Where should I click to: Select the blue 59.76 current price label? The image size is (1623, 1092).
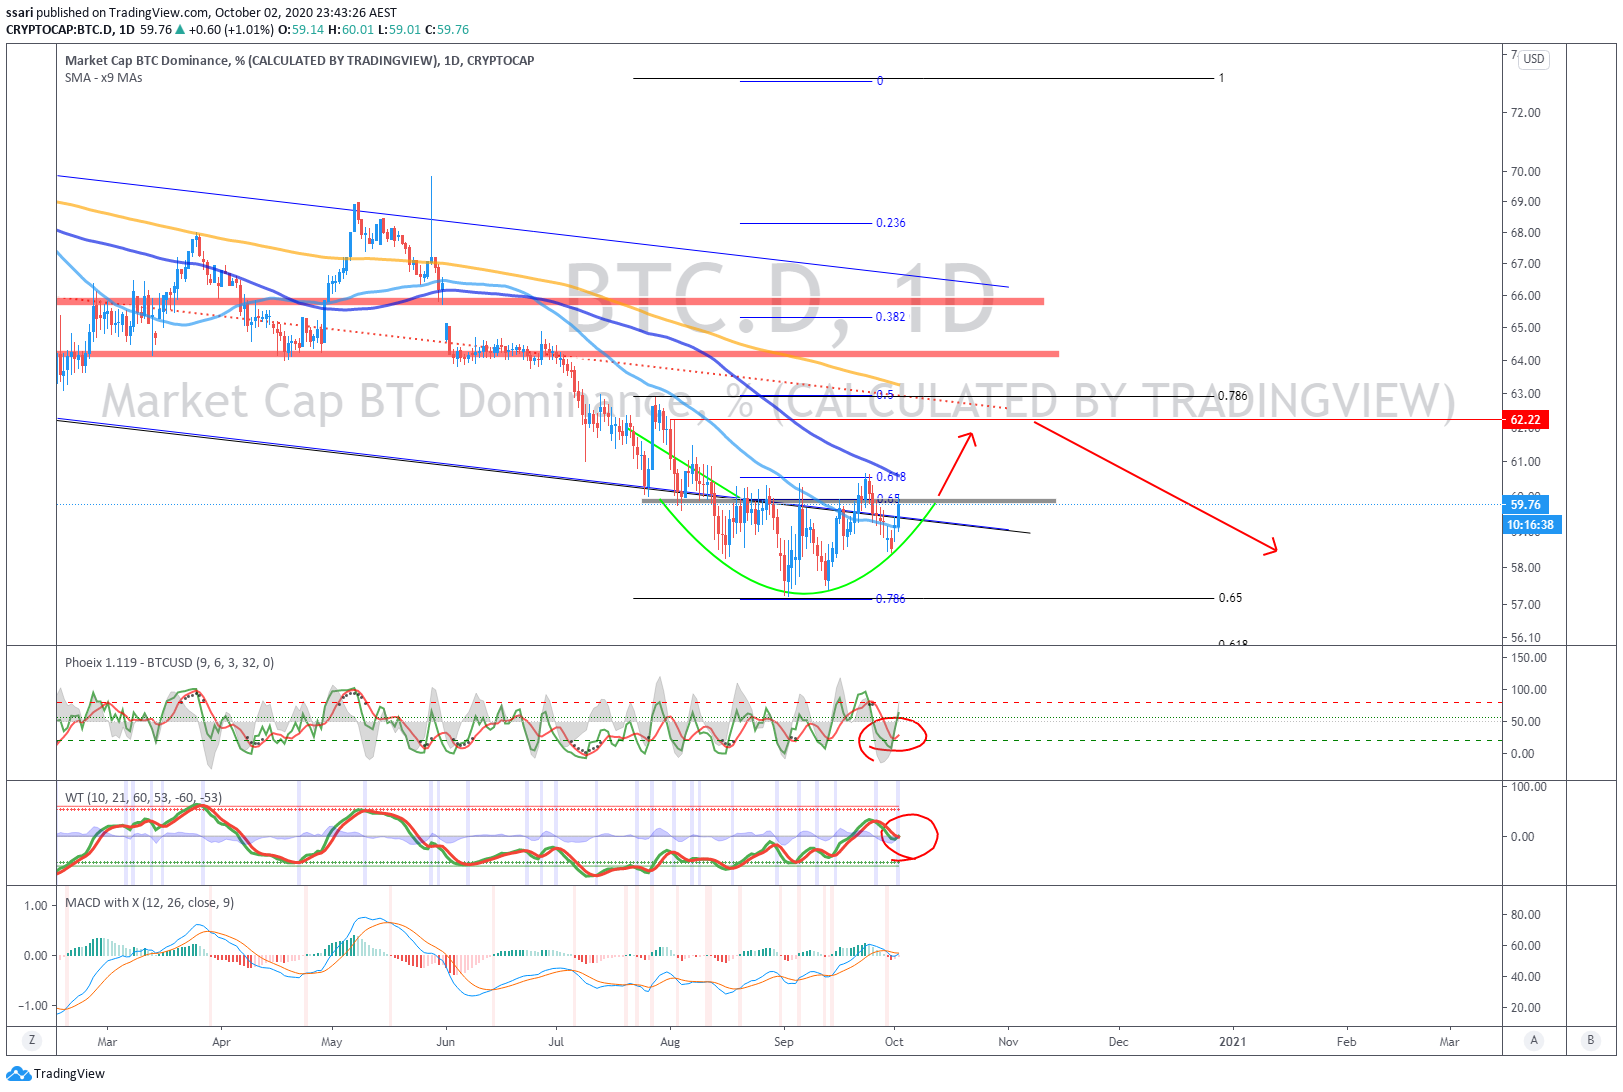click(x=1525, y=505)
